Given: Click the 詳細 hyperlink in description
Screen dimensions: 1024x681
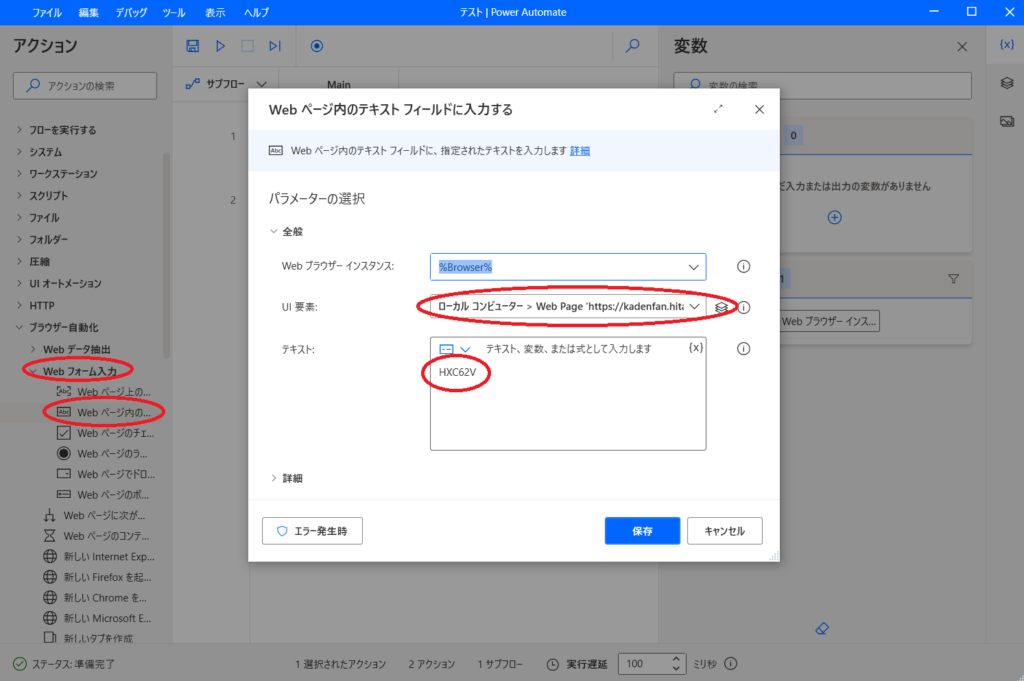Looking at the screenshot, I should (x=580, y=151).
